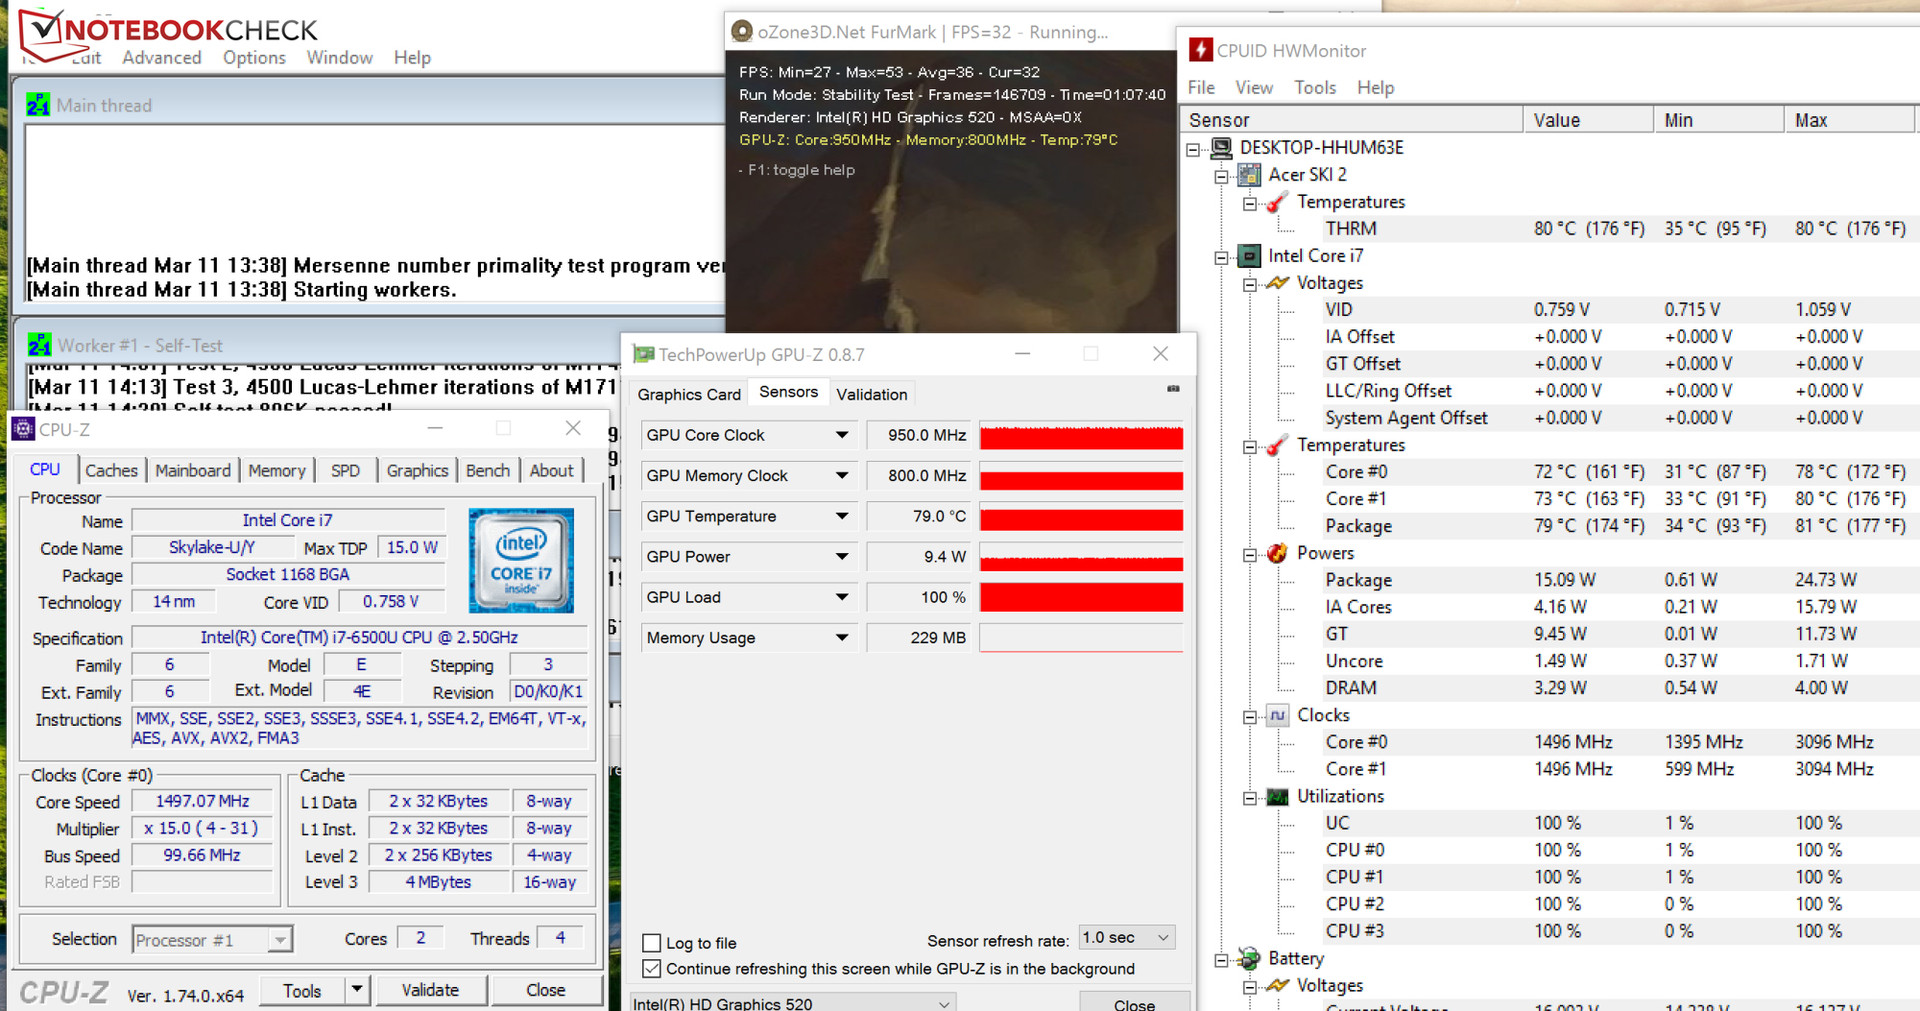This screenshot has height=1011, width=1920.
Task: Open the GPU Load sensor dropdown
Action: [842, 597]
